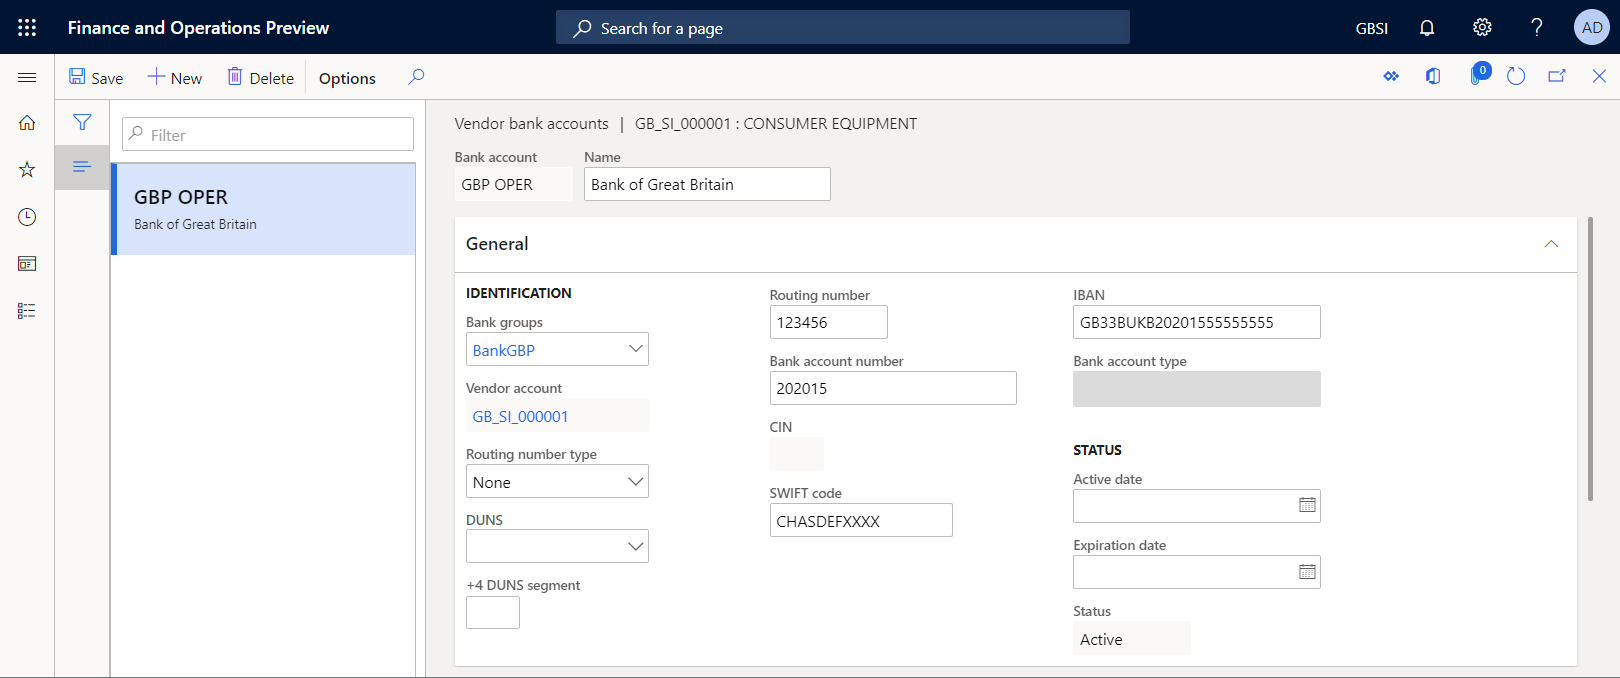Edit the Name field Bank of Great Britain
Screen dimensions: 1620x678
[x=707, y=184]
